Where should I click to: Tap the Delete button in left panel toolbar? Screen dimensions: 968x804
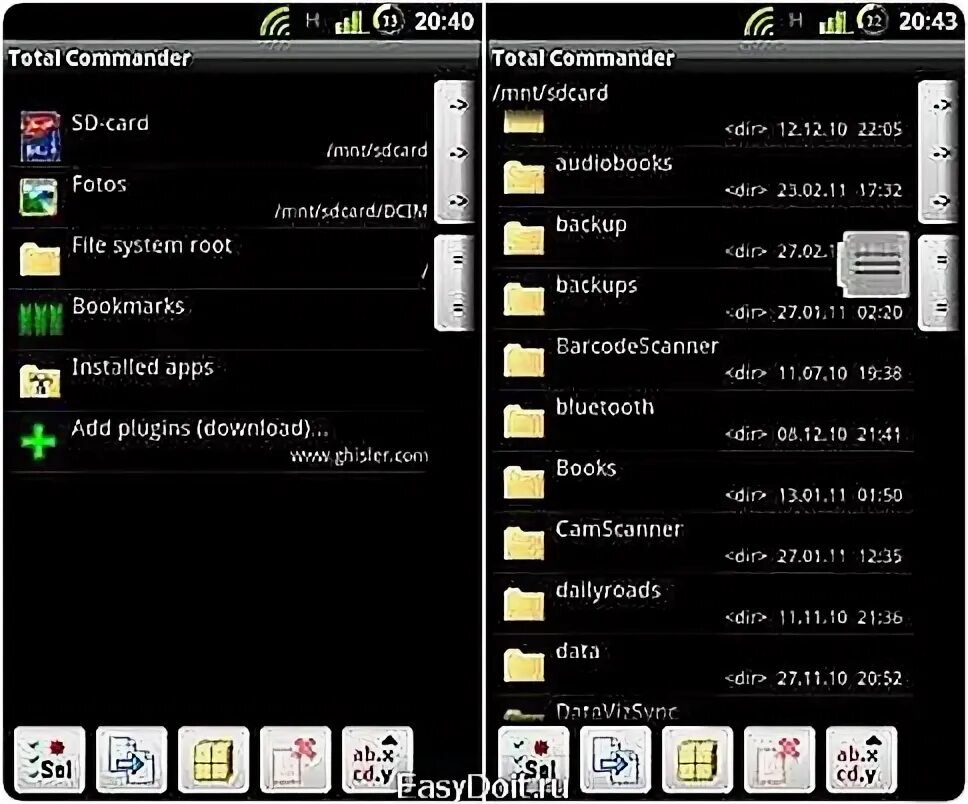click(x=296, y=760)
